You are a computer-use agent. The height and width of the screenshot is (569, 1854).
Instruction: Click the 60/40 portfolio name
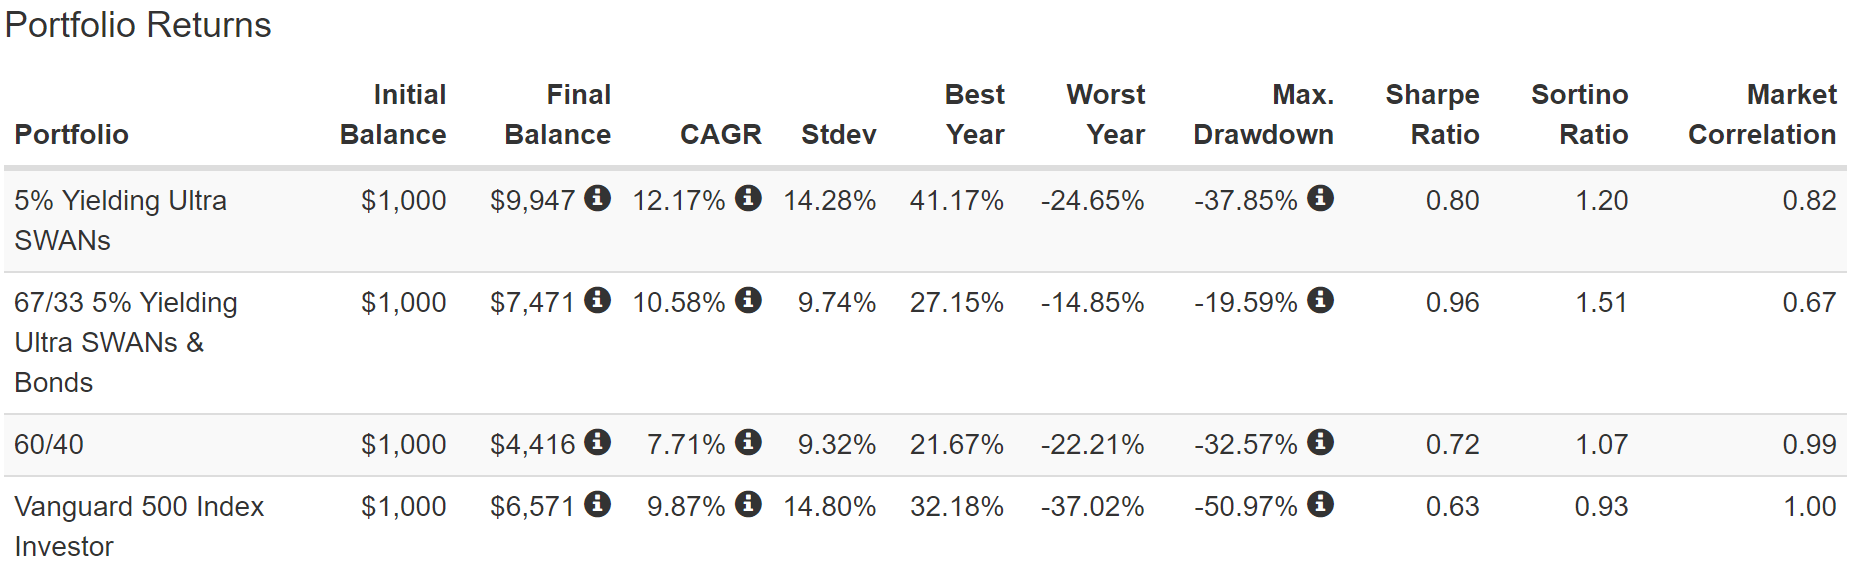pos(49,444)
